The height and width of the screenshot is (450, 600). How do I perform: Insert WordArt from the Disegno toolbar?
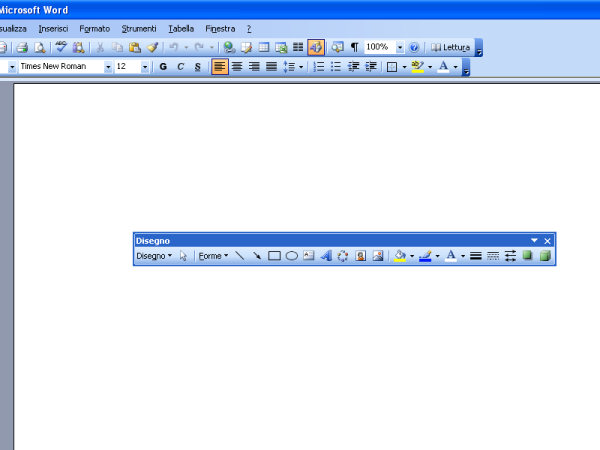325,256
